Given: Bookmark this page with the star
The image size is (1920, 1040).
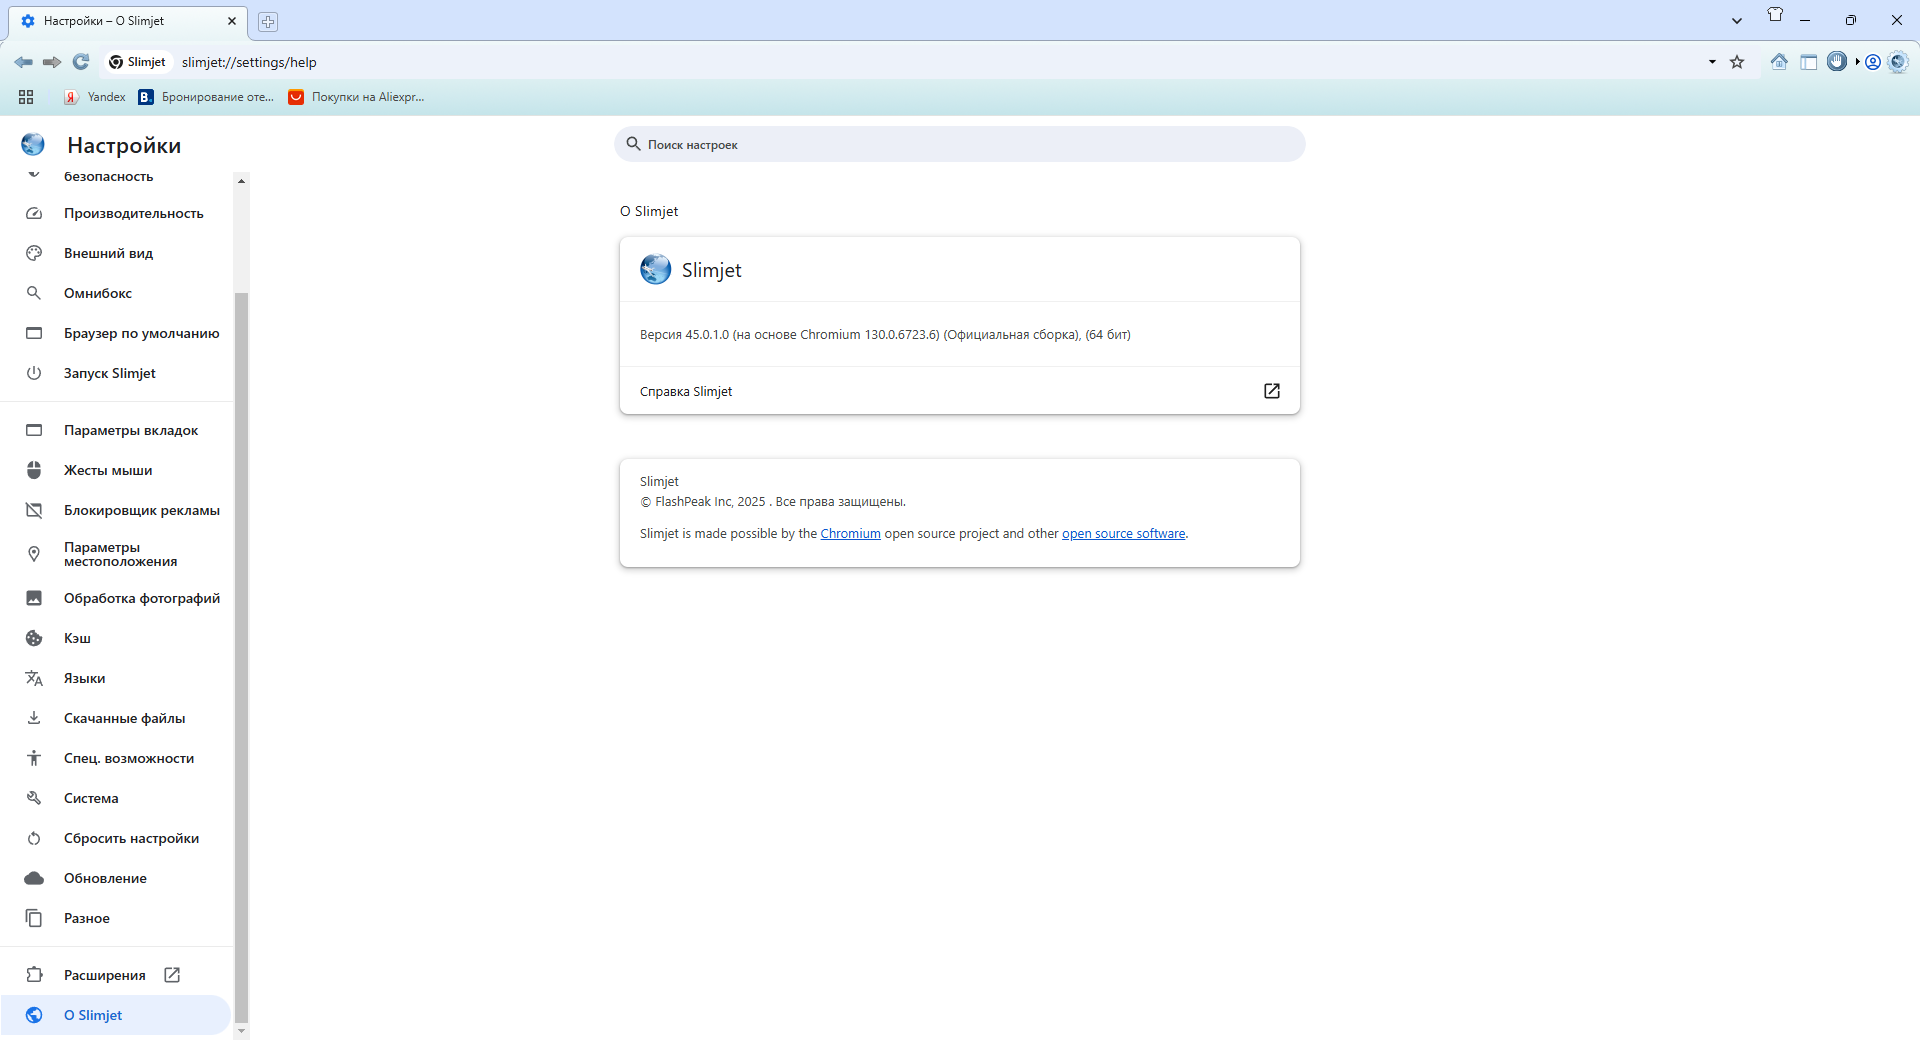Looking at the screenshot, I should click(x=1737, y=62).
